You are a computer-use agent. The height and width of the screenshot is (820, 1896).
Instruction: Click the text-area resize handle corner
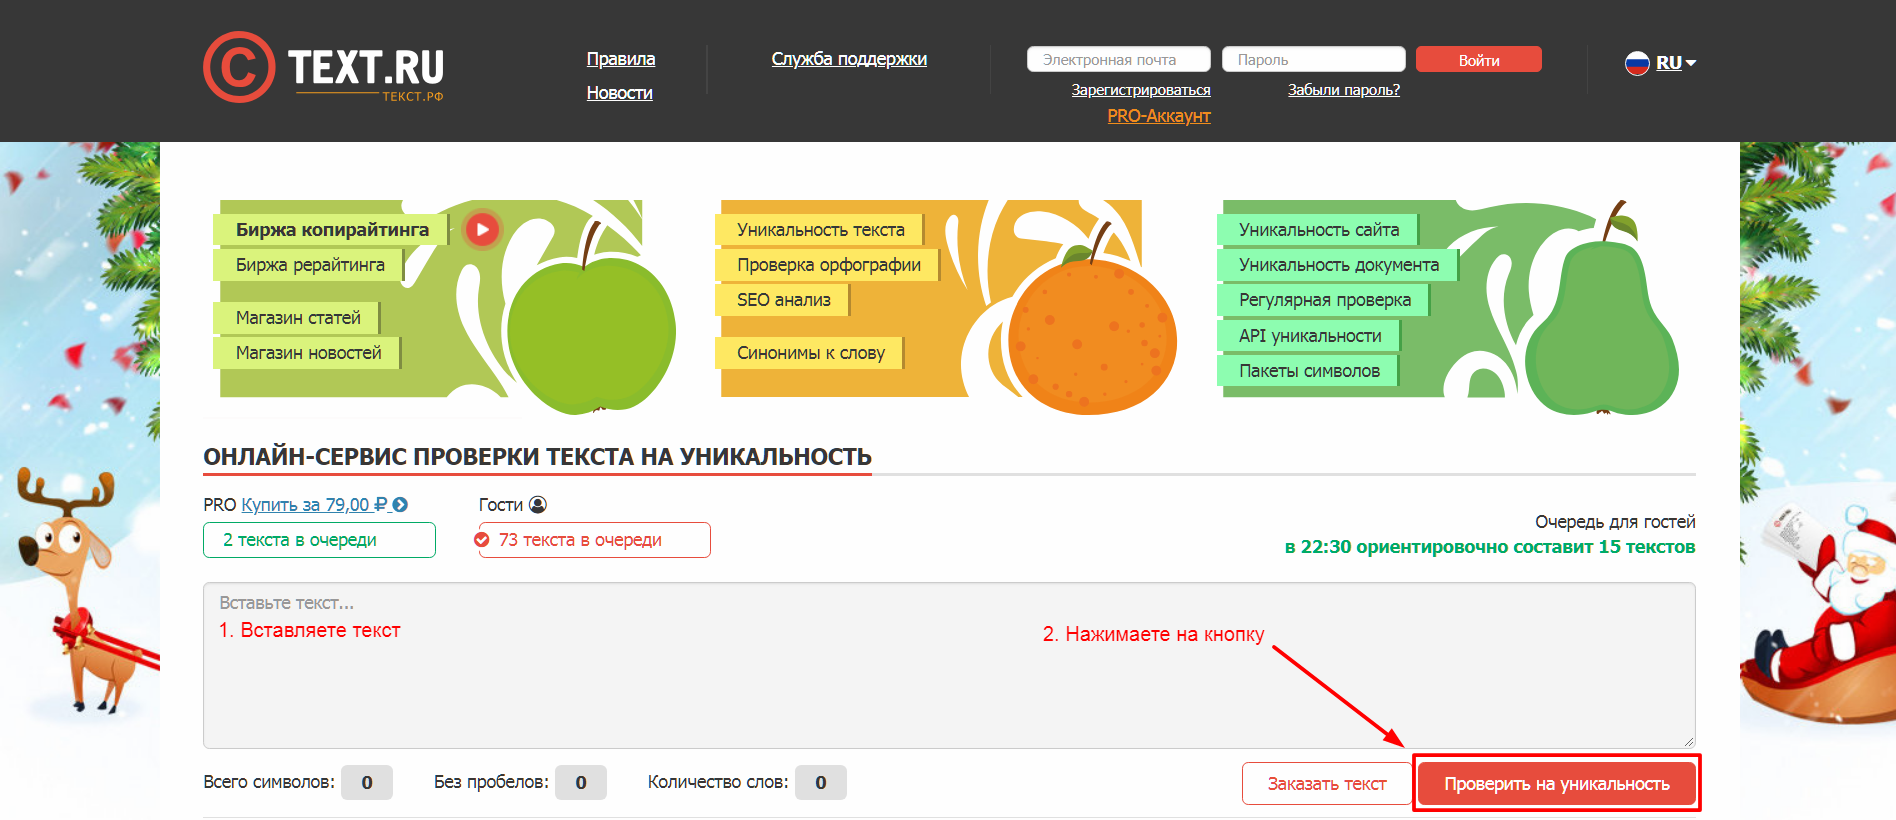tap(1688, 741)
